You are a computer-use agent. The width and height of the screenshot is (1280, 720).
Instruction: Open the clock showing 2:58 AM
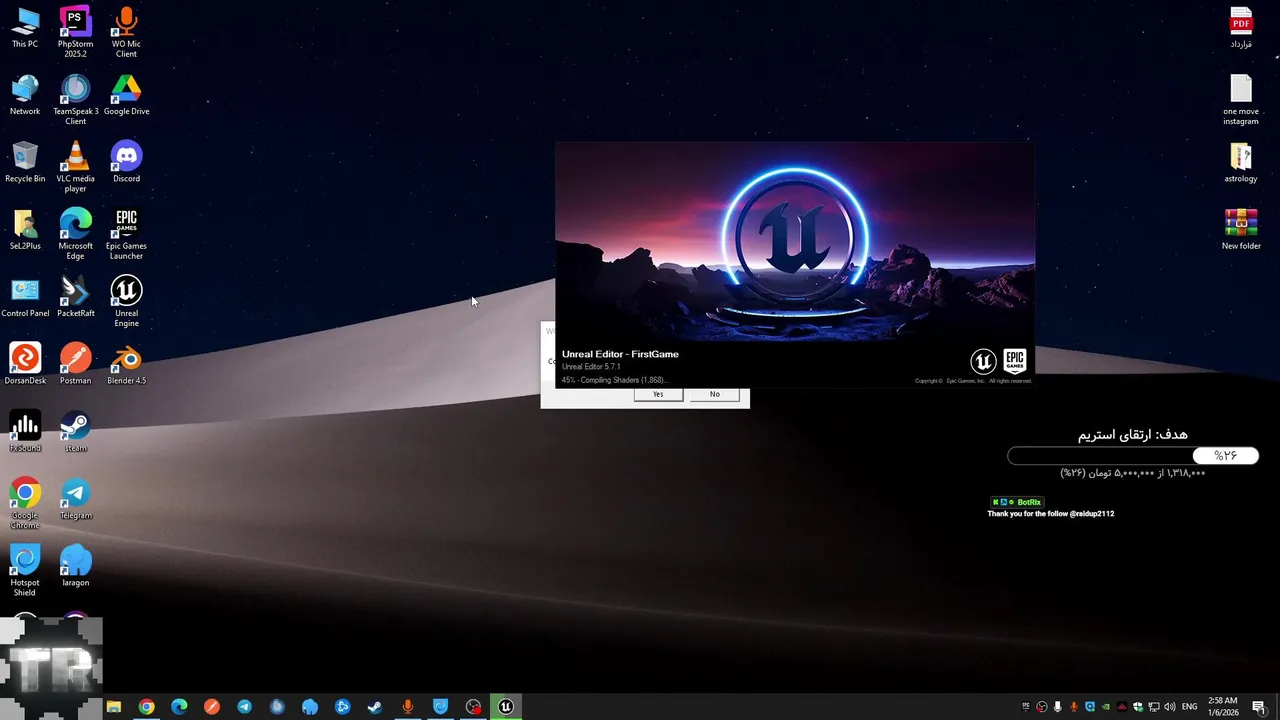tap(1223, 707)
